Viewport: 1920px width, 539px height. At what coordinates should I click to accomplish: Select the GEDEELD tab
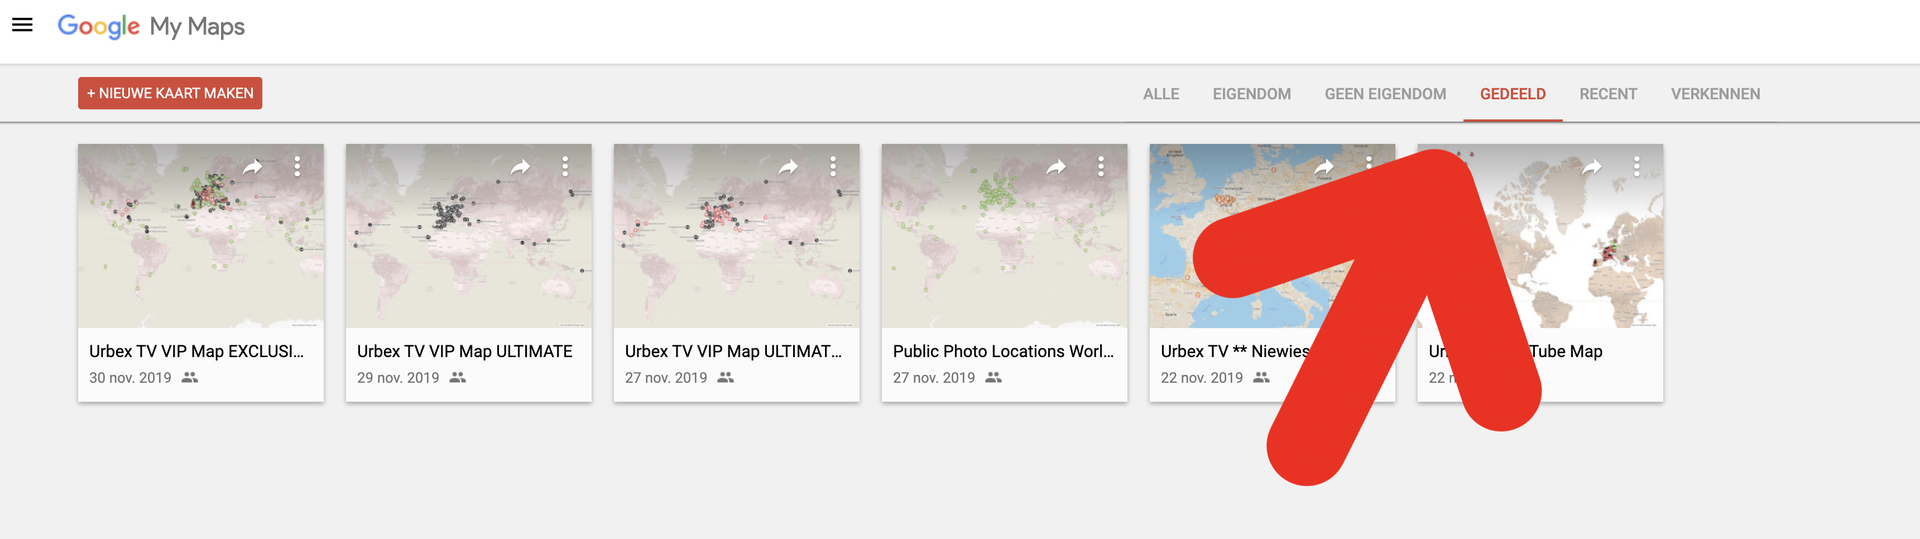(x=1513, y=94)
